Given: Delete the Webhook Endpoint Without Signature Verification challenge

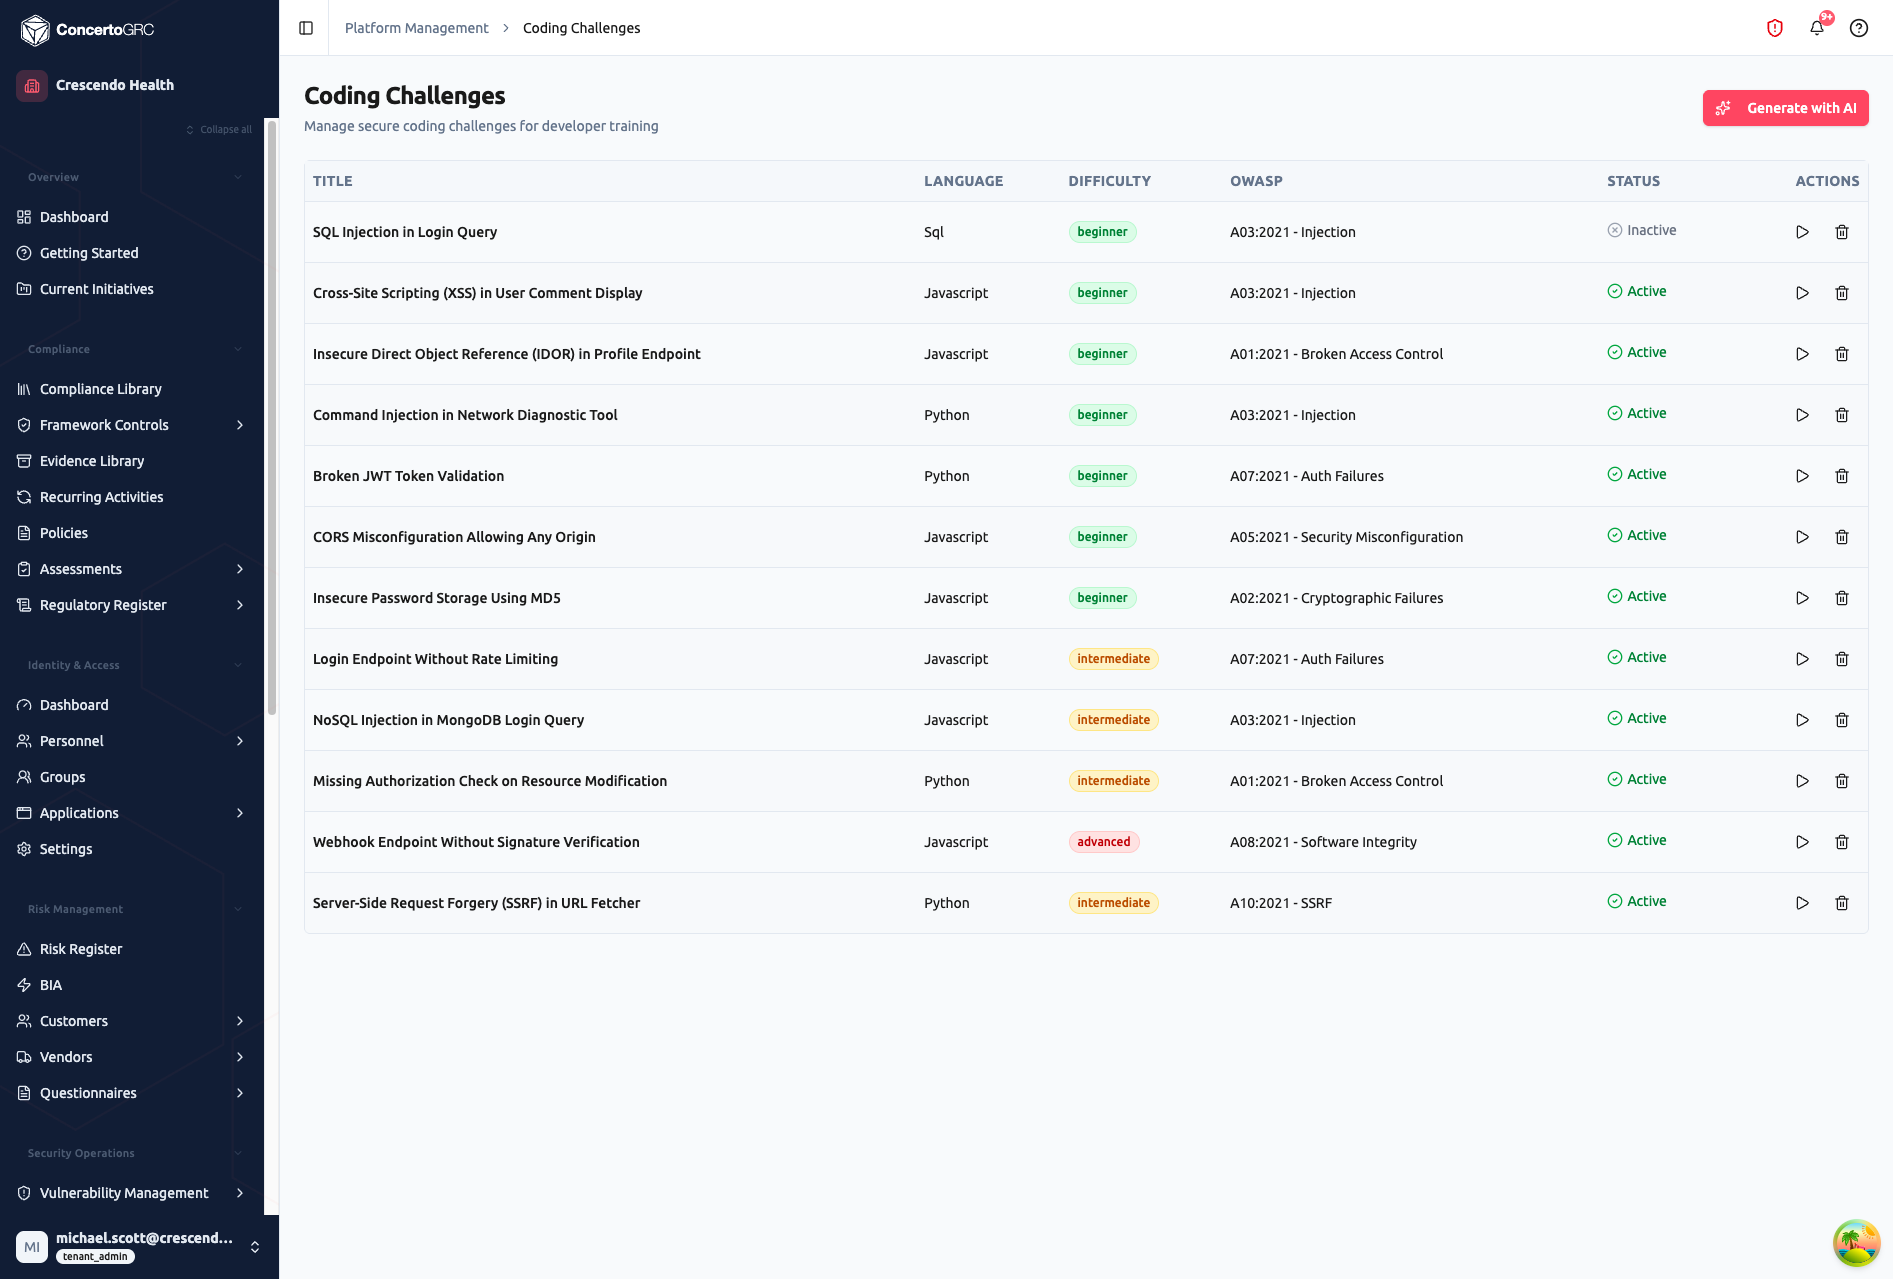Looking at the screenshot, I should [x=1842, y=842].
